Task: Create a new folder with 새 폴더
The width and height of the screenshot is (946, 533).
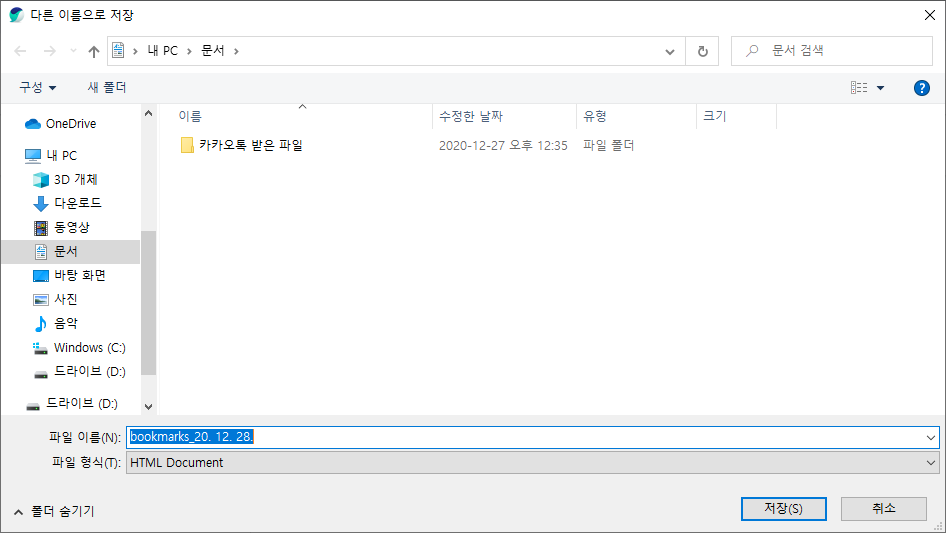Action: click(x=107, y=88)
